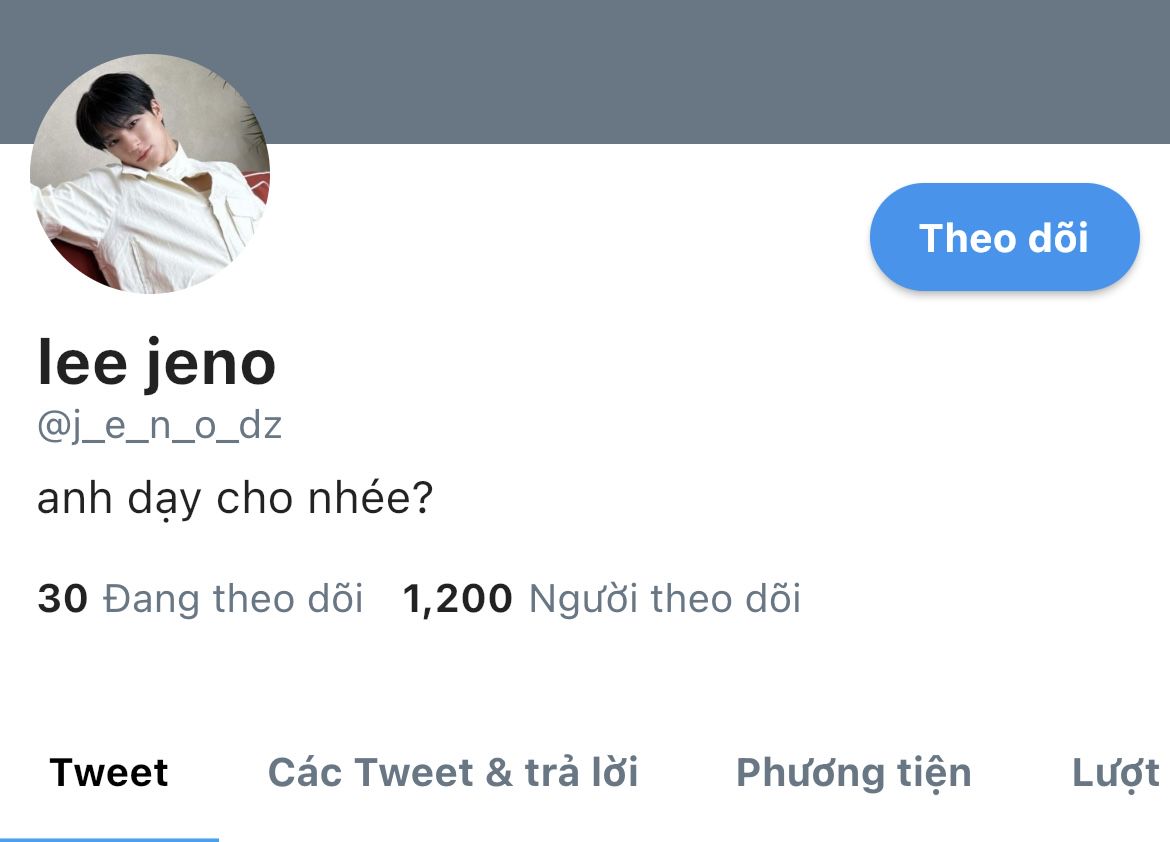Click the @j_e_n_o_dz username handle

tap(160, 425)
